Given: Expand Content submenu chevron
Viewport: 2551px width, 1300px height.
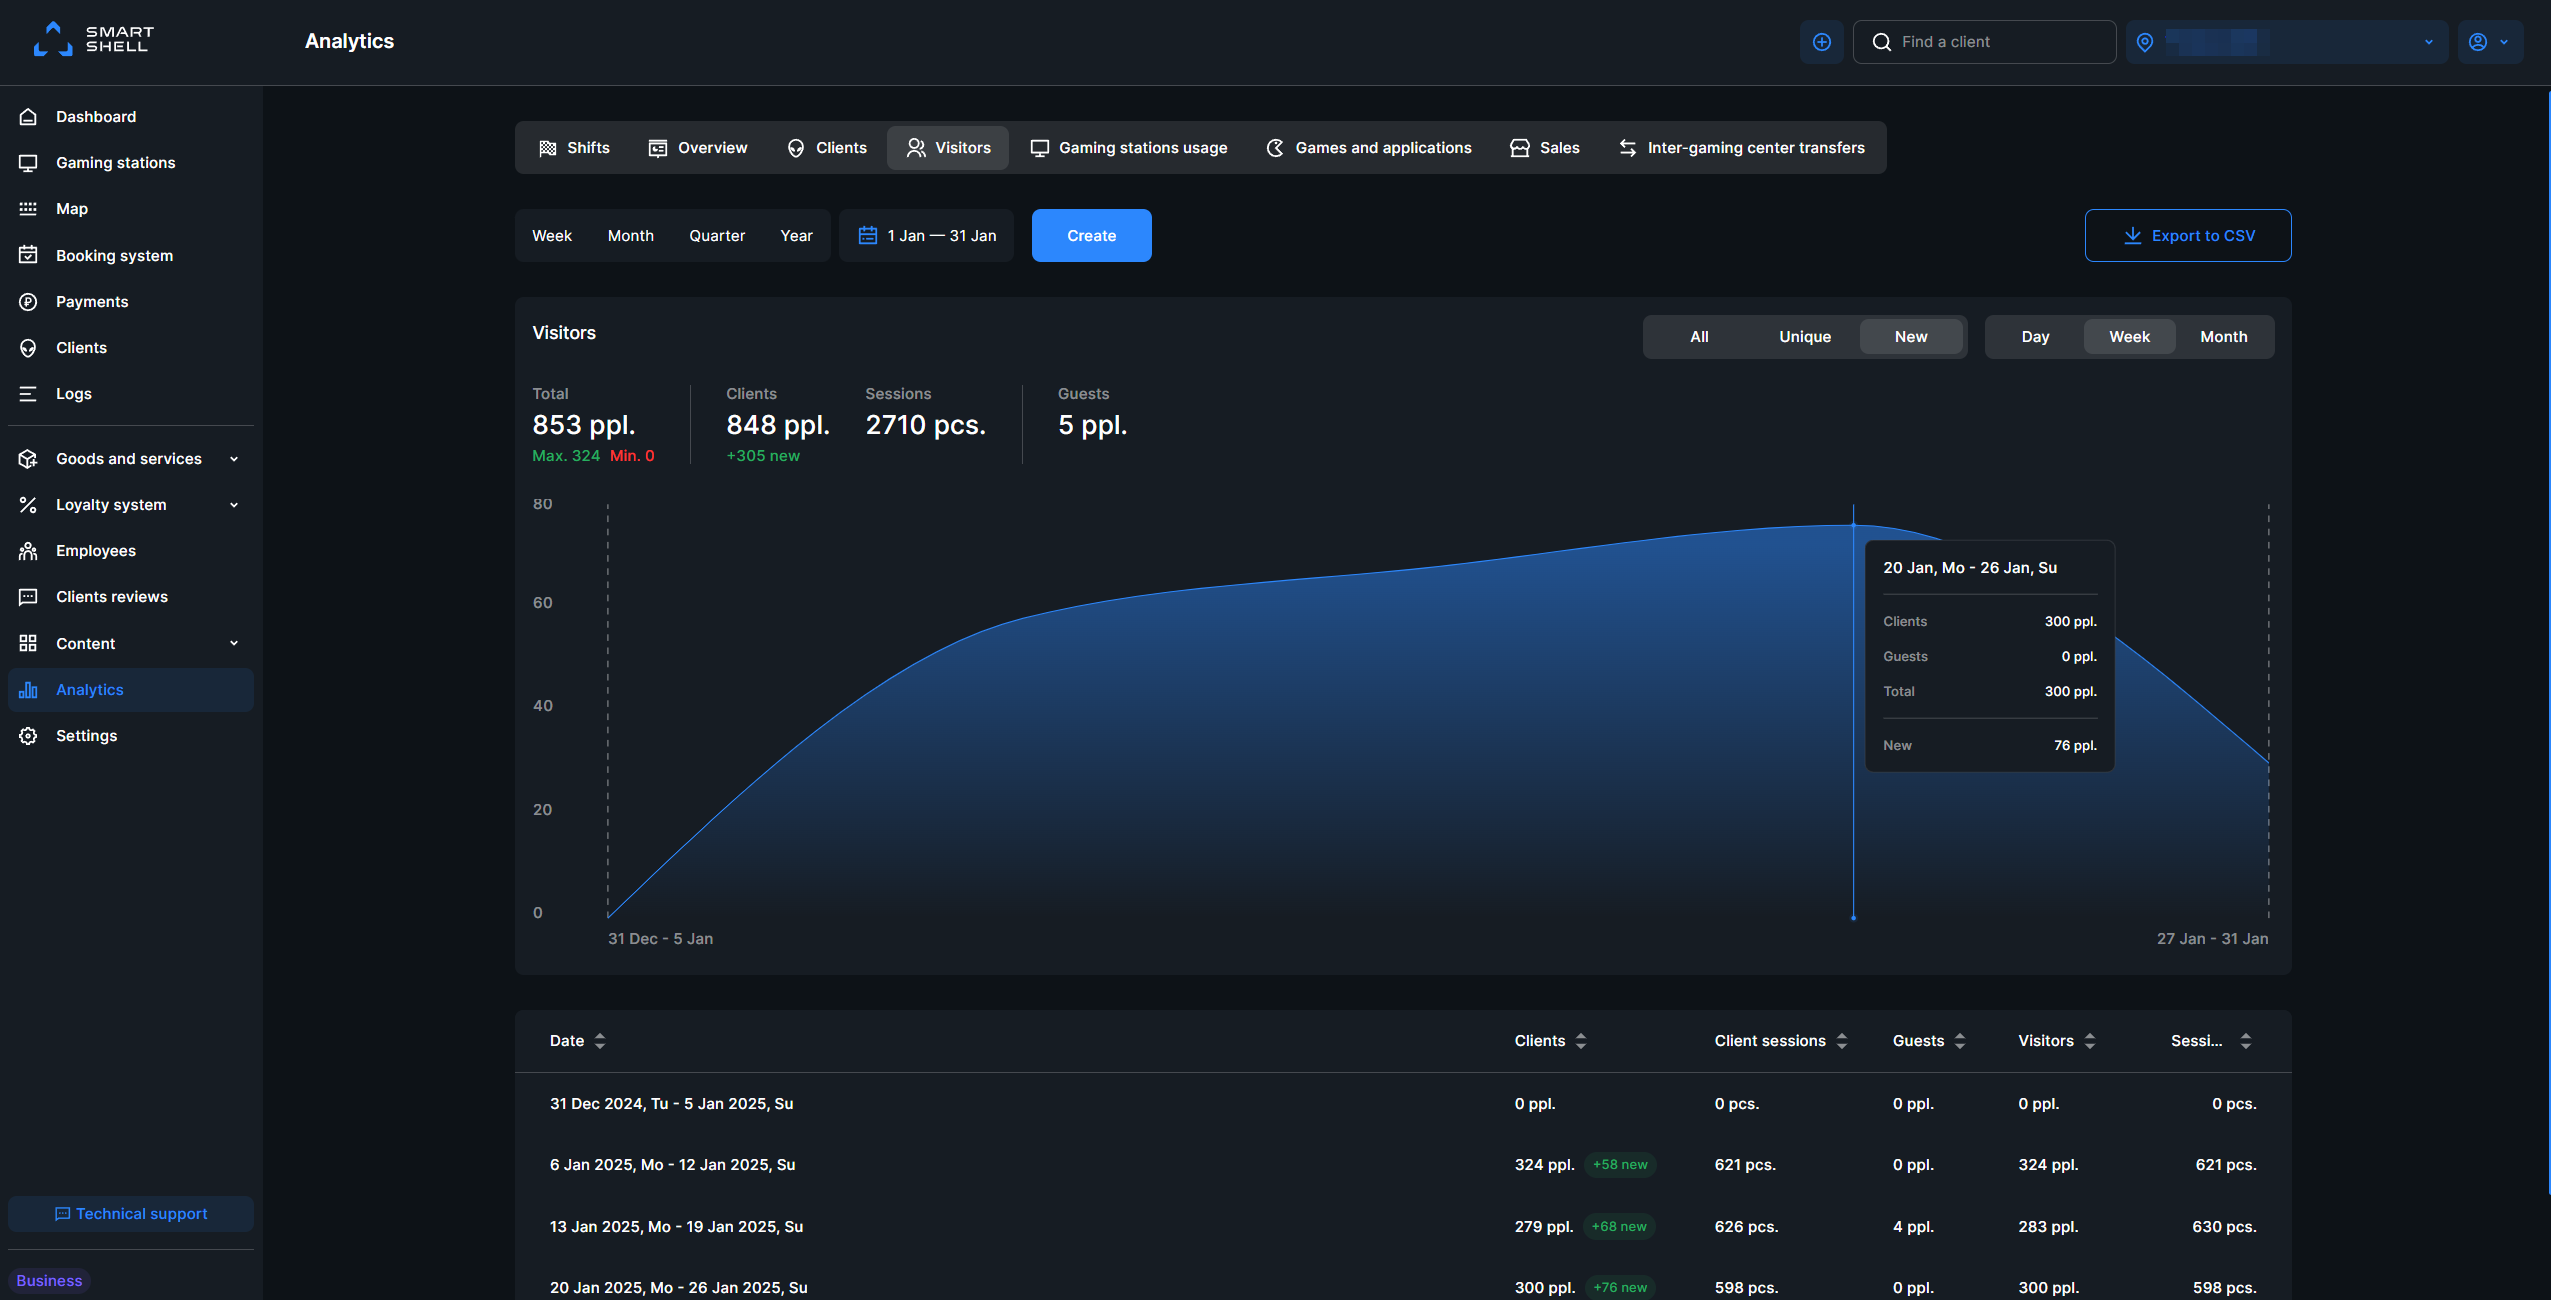Looking at the screenshot, I should point(234,644).
